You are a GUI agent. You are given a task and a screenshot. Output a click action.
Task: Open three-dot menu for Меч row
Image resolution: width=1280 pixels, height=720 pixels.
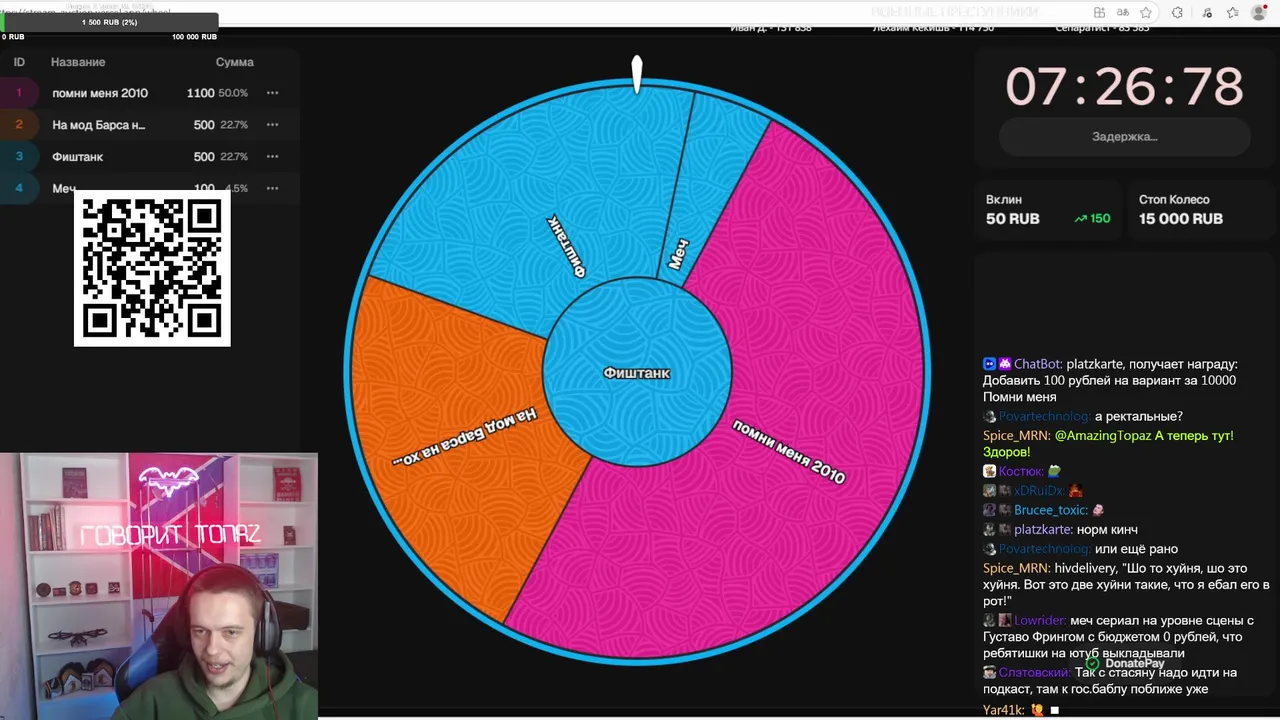pyautogui.click(x=272, y=188)
